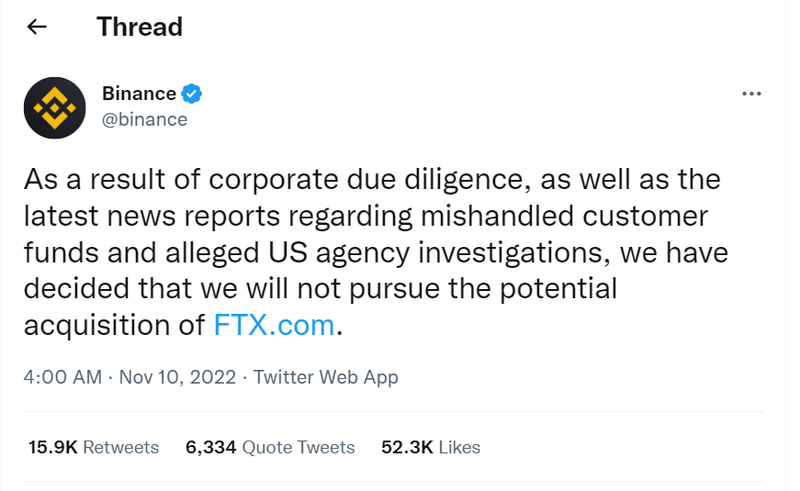This screenshot has width=800, height=491.
Task: Click the number 52.3K beside Likes
Action: coord(405,447)
